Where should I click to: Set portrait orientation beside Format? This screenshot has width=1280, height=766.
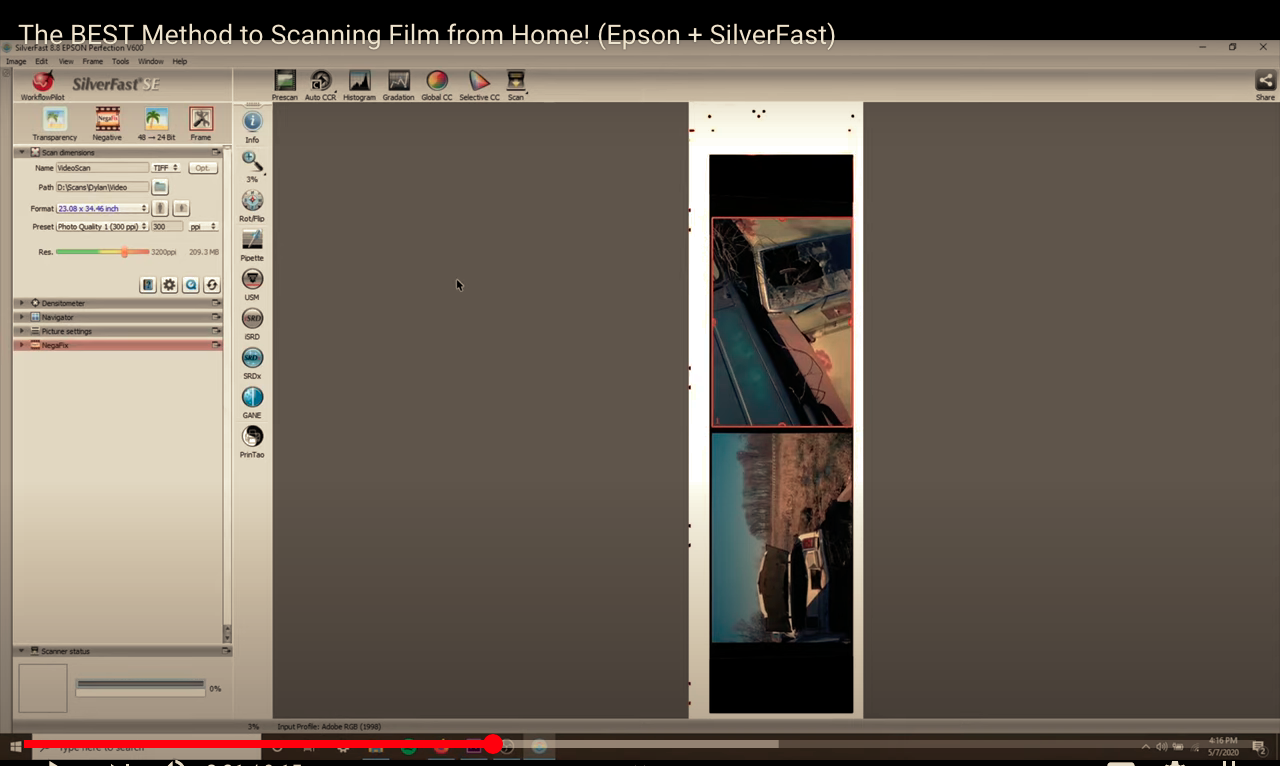(x=160, y=208)
